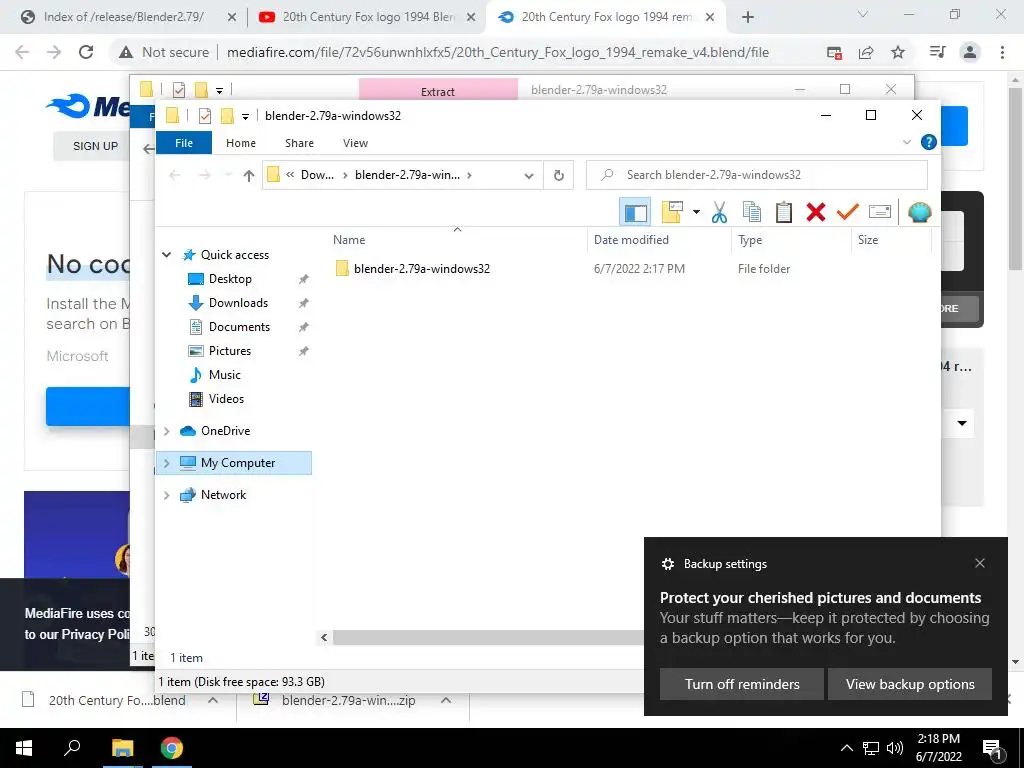
Task: Expand breadcrumb chevron after blender-2.79a-win...
Action: coord(470,175)
